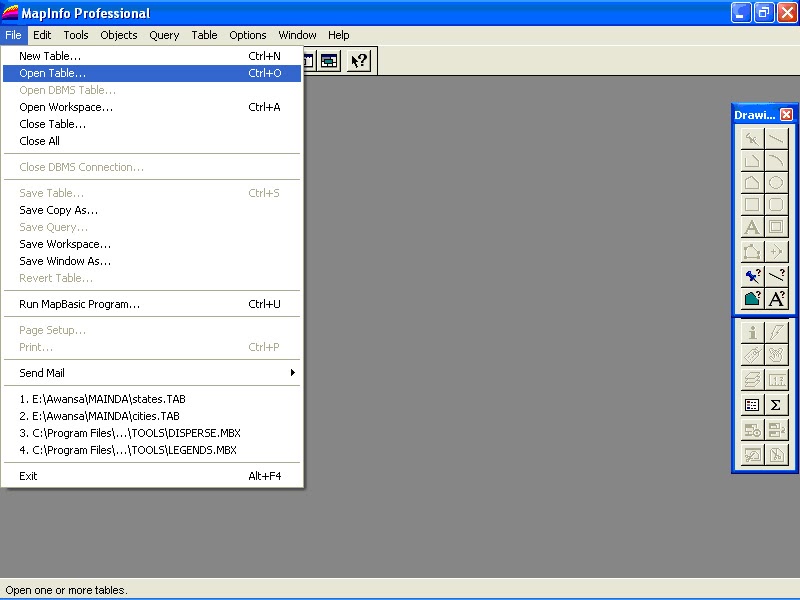The image size is (800, 600).
Task: Select the Ruler tool
Action: 776,380
